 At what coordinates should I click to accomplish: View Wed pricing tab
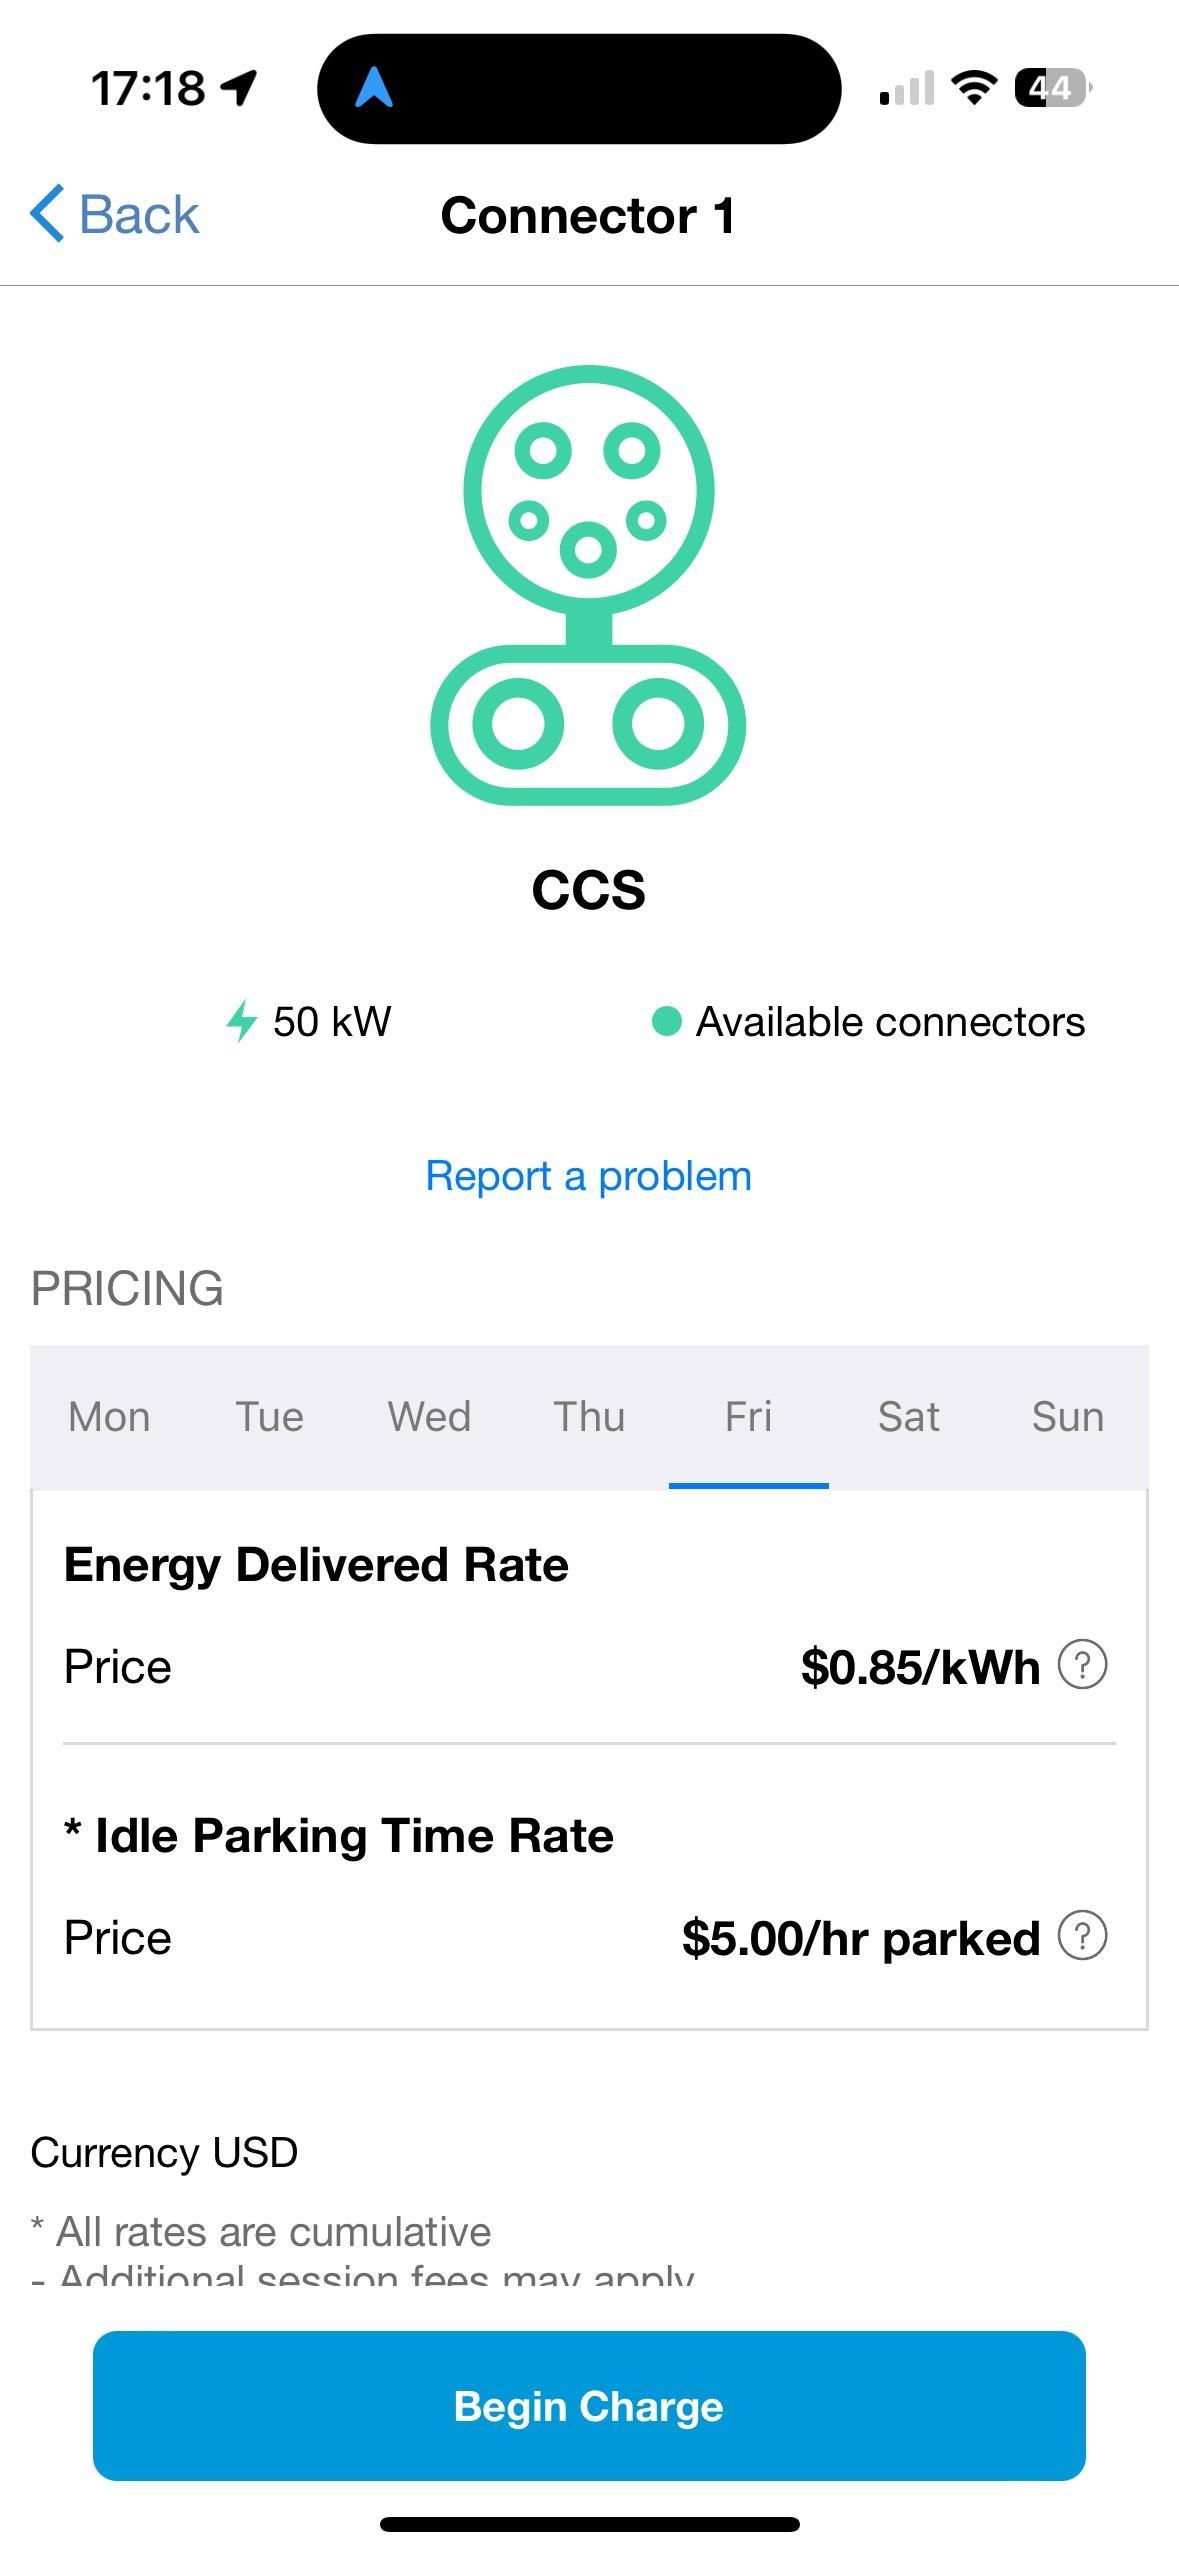(429, 1417)
